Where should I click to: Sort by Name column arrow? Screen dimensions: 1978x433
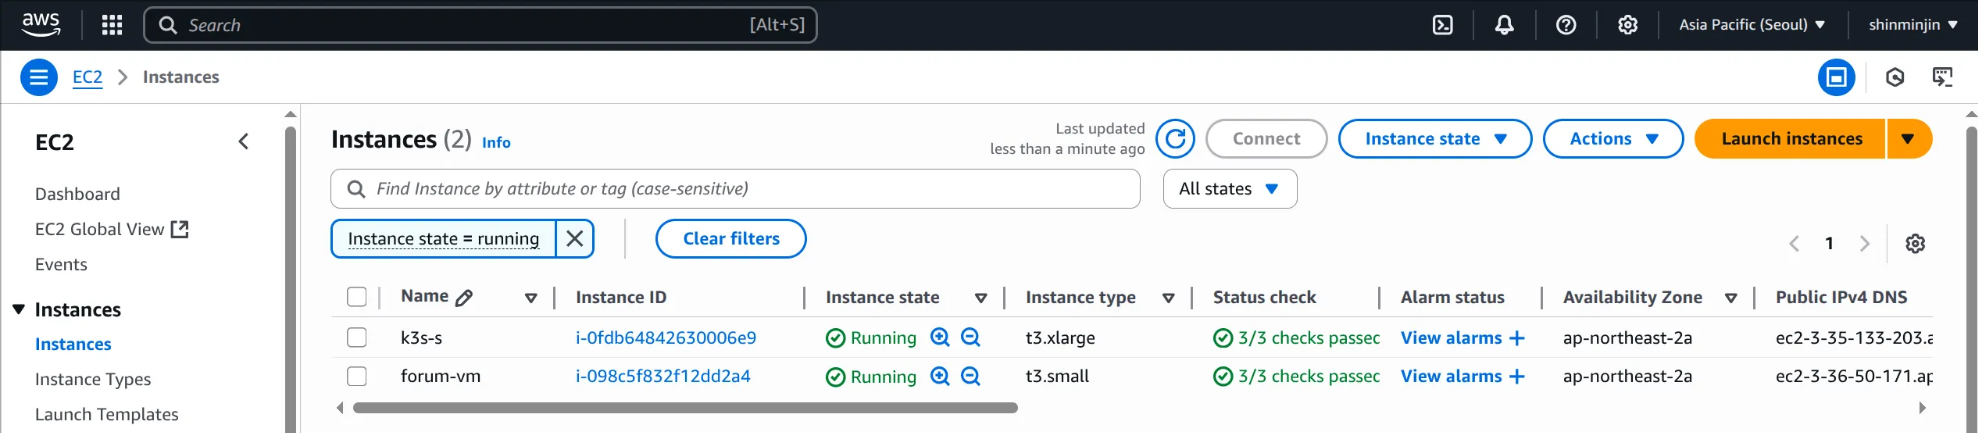pyautogui.click(x=531, y=298)
